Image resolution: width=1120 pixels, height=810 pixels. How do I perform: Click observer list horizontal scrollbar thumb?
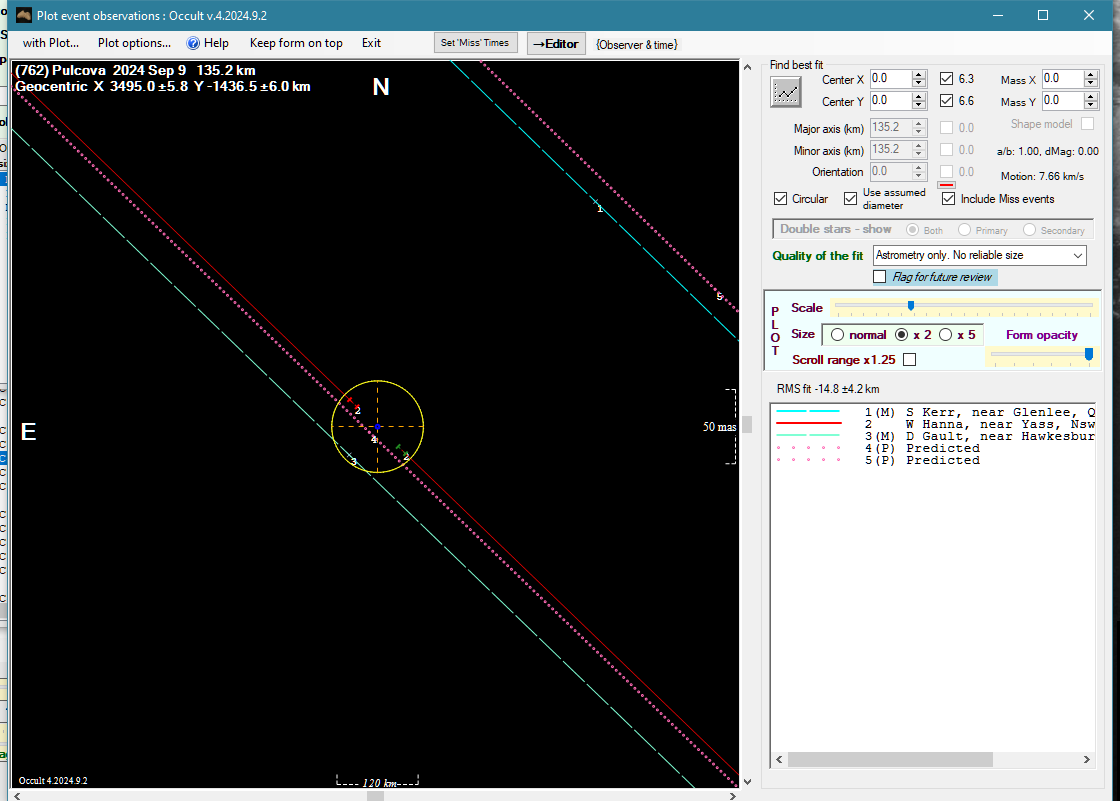tap(890, 759)
